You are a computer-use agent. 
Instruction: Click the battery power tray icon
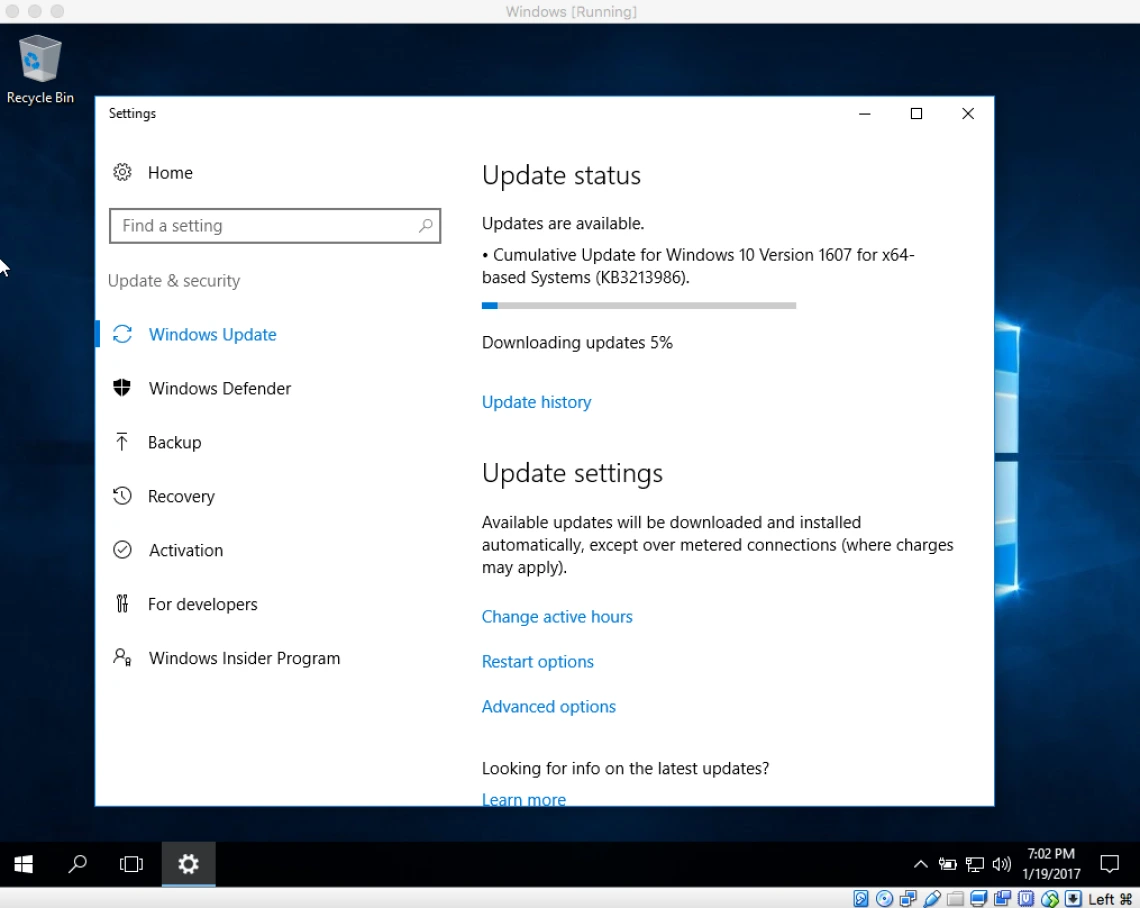click(947, 864)
